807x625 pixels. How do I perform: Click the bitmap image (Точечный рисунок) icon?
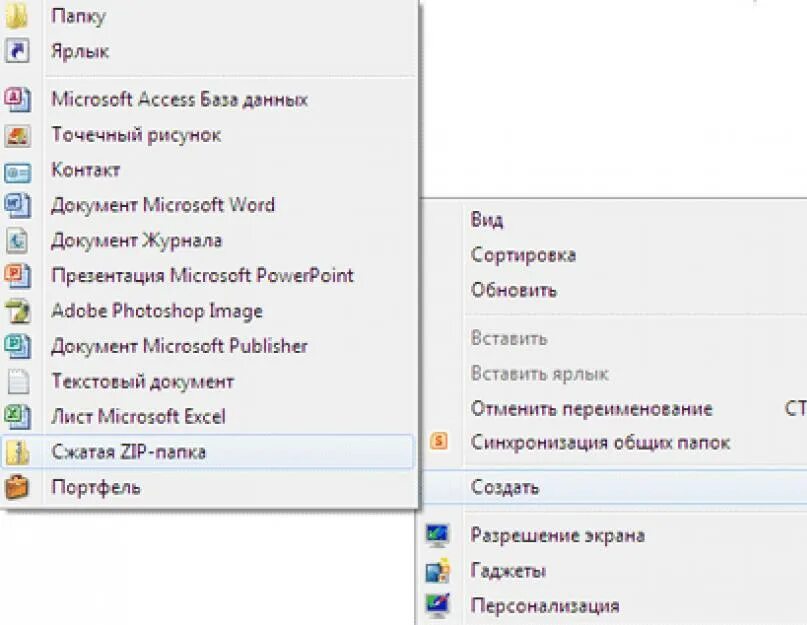(17, 135)
